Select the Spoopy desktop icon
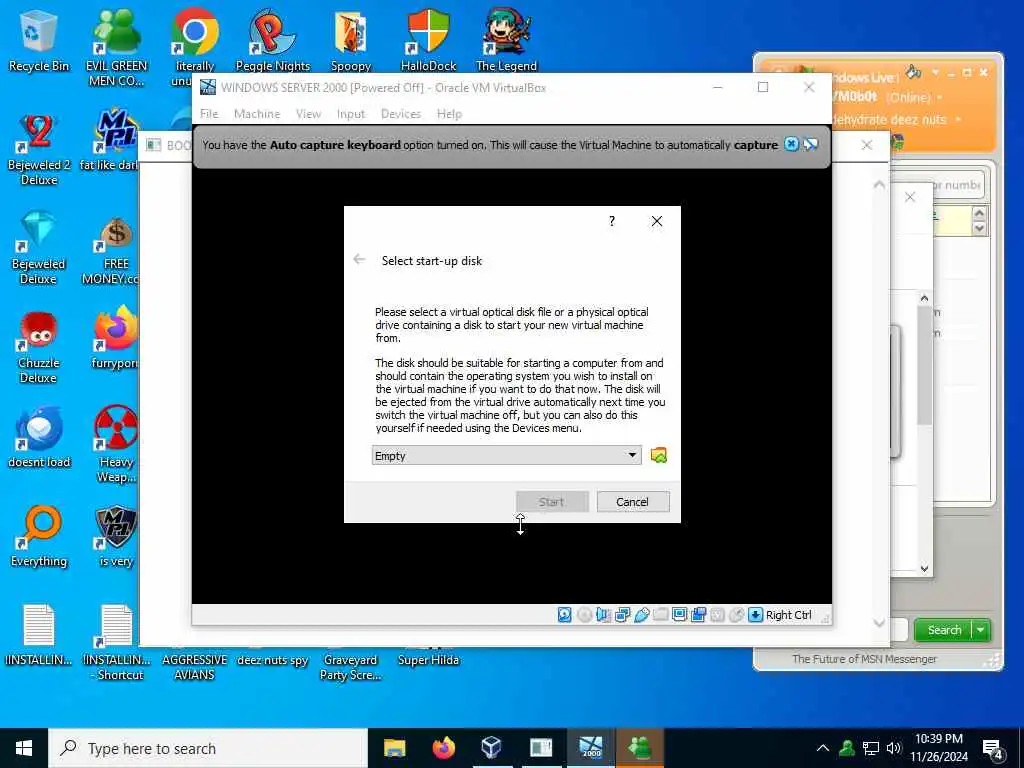The image size is (1024, 768). [x=351, y=39]
